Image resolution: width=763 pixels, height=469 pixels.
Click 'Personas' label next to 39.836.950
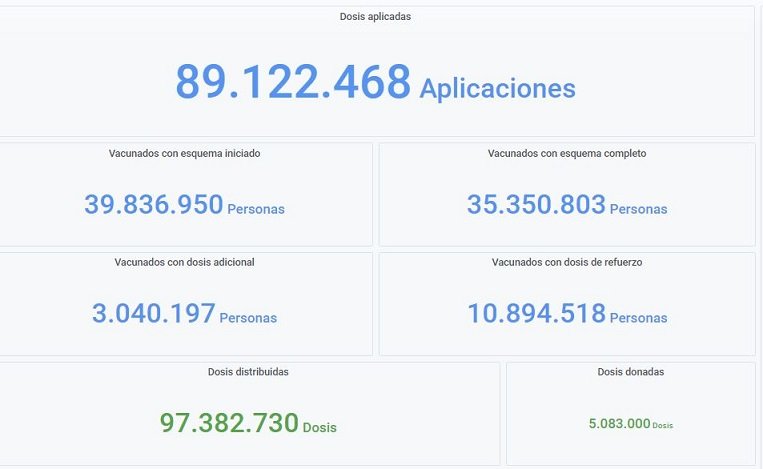(256, 209)
